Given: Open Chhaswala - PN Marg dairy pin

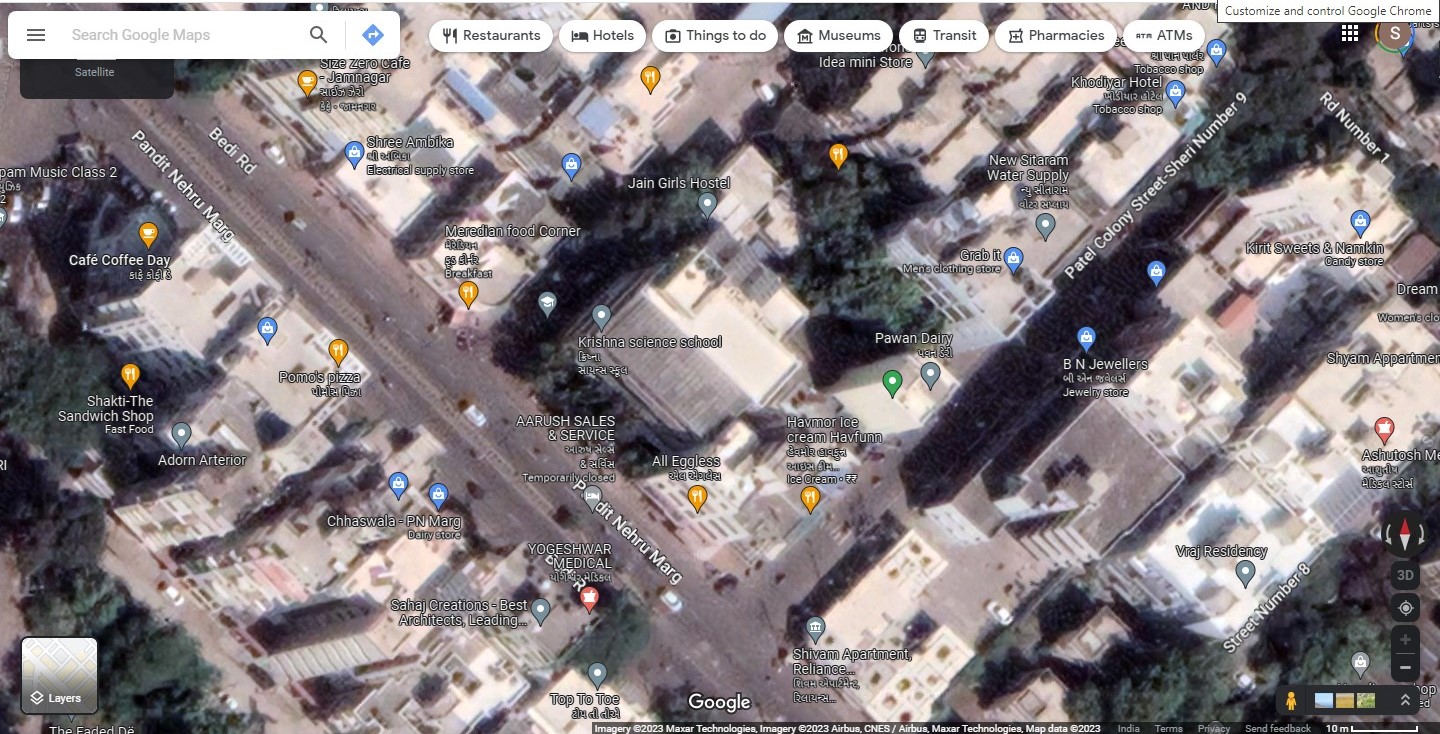Looking at the screenshot, I should coord(438,495).
